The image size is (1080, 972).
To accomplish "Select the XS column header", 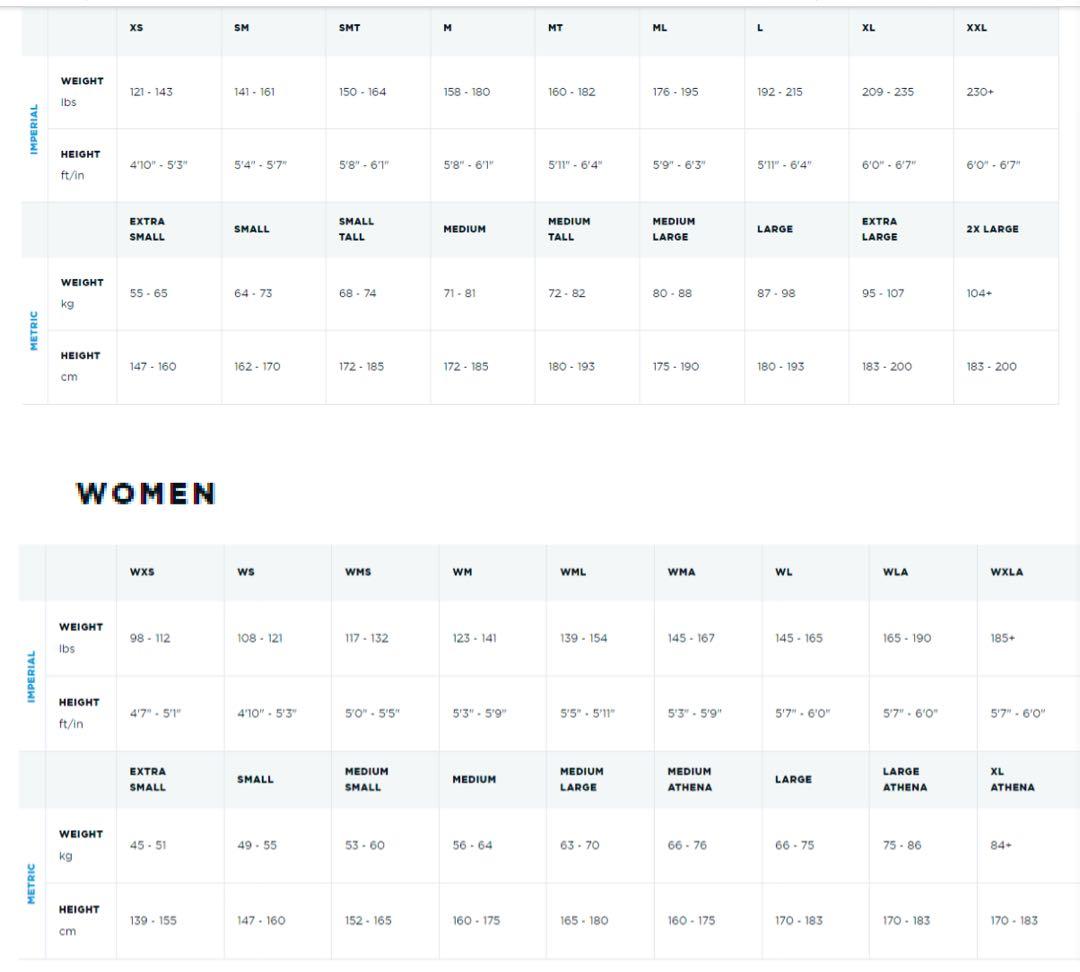I will click(x=136, y=28).
